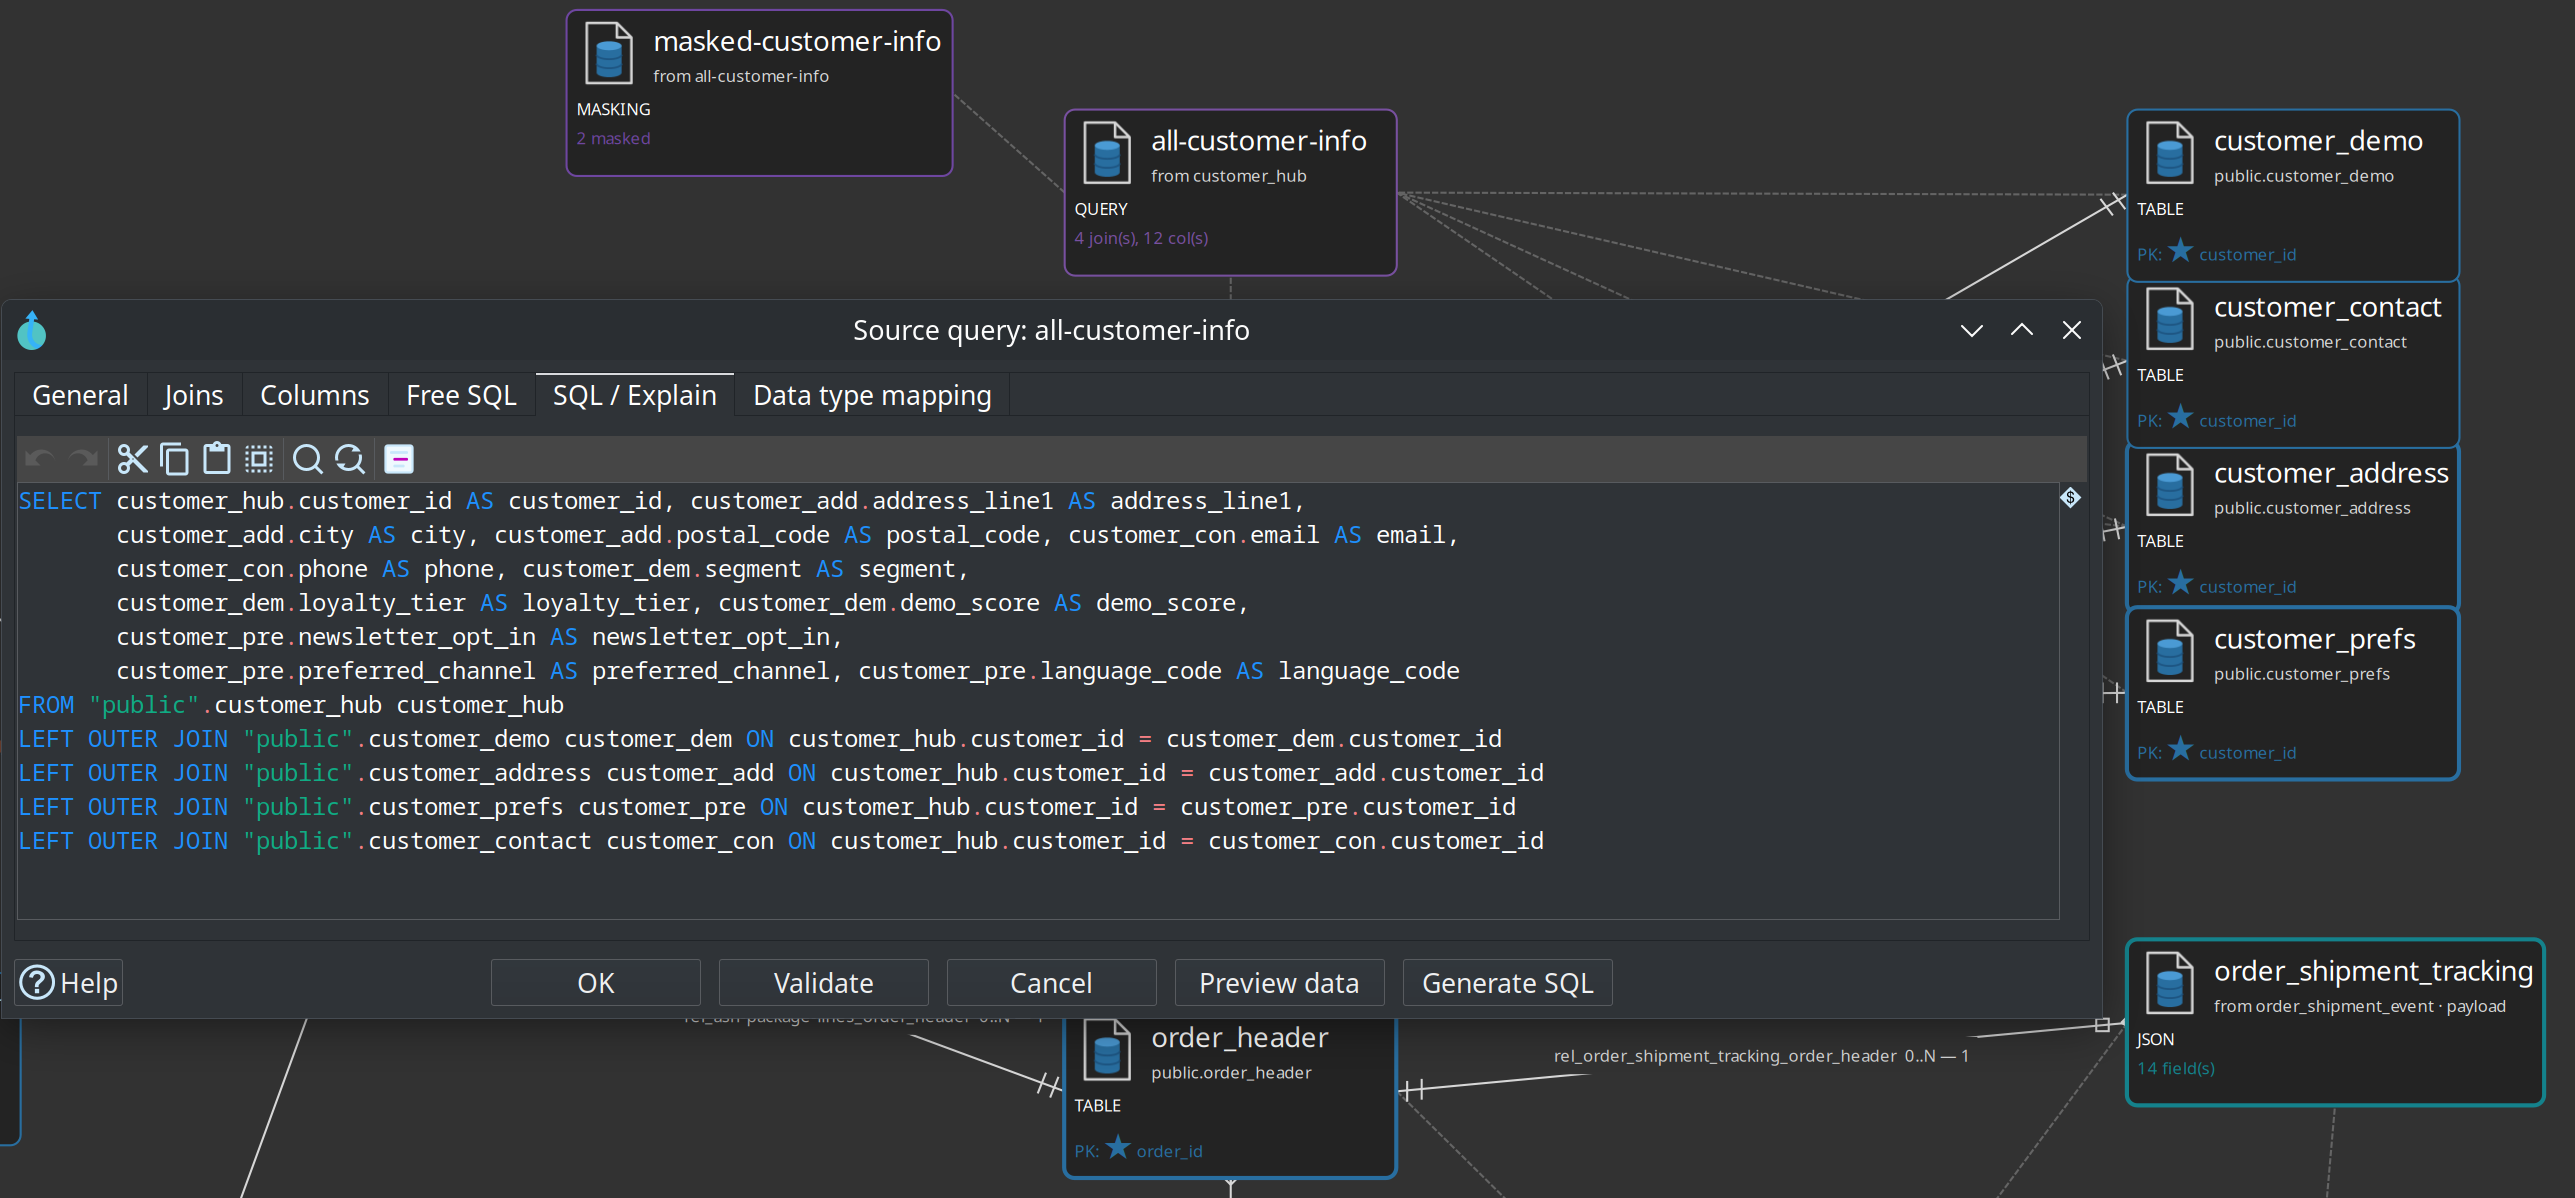Click the primary key star on customer_demo
The height and width of the screenshot is (1198, 2575).
[2181, 251]
